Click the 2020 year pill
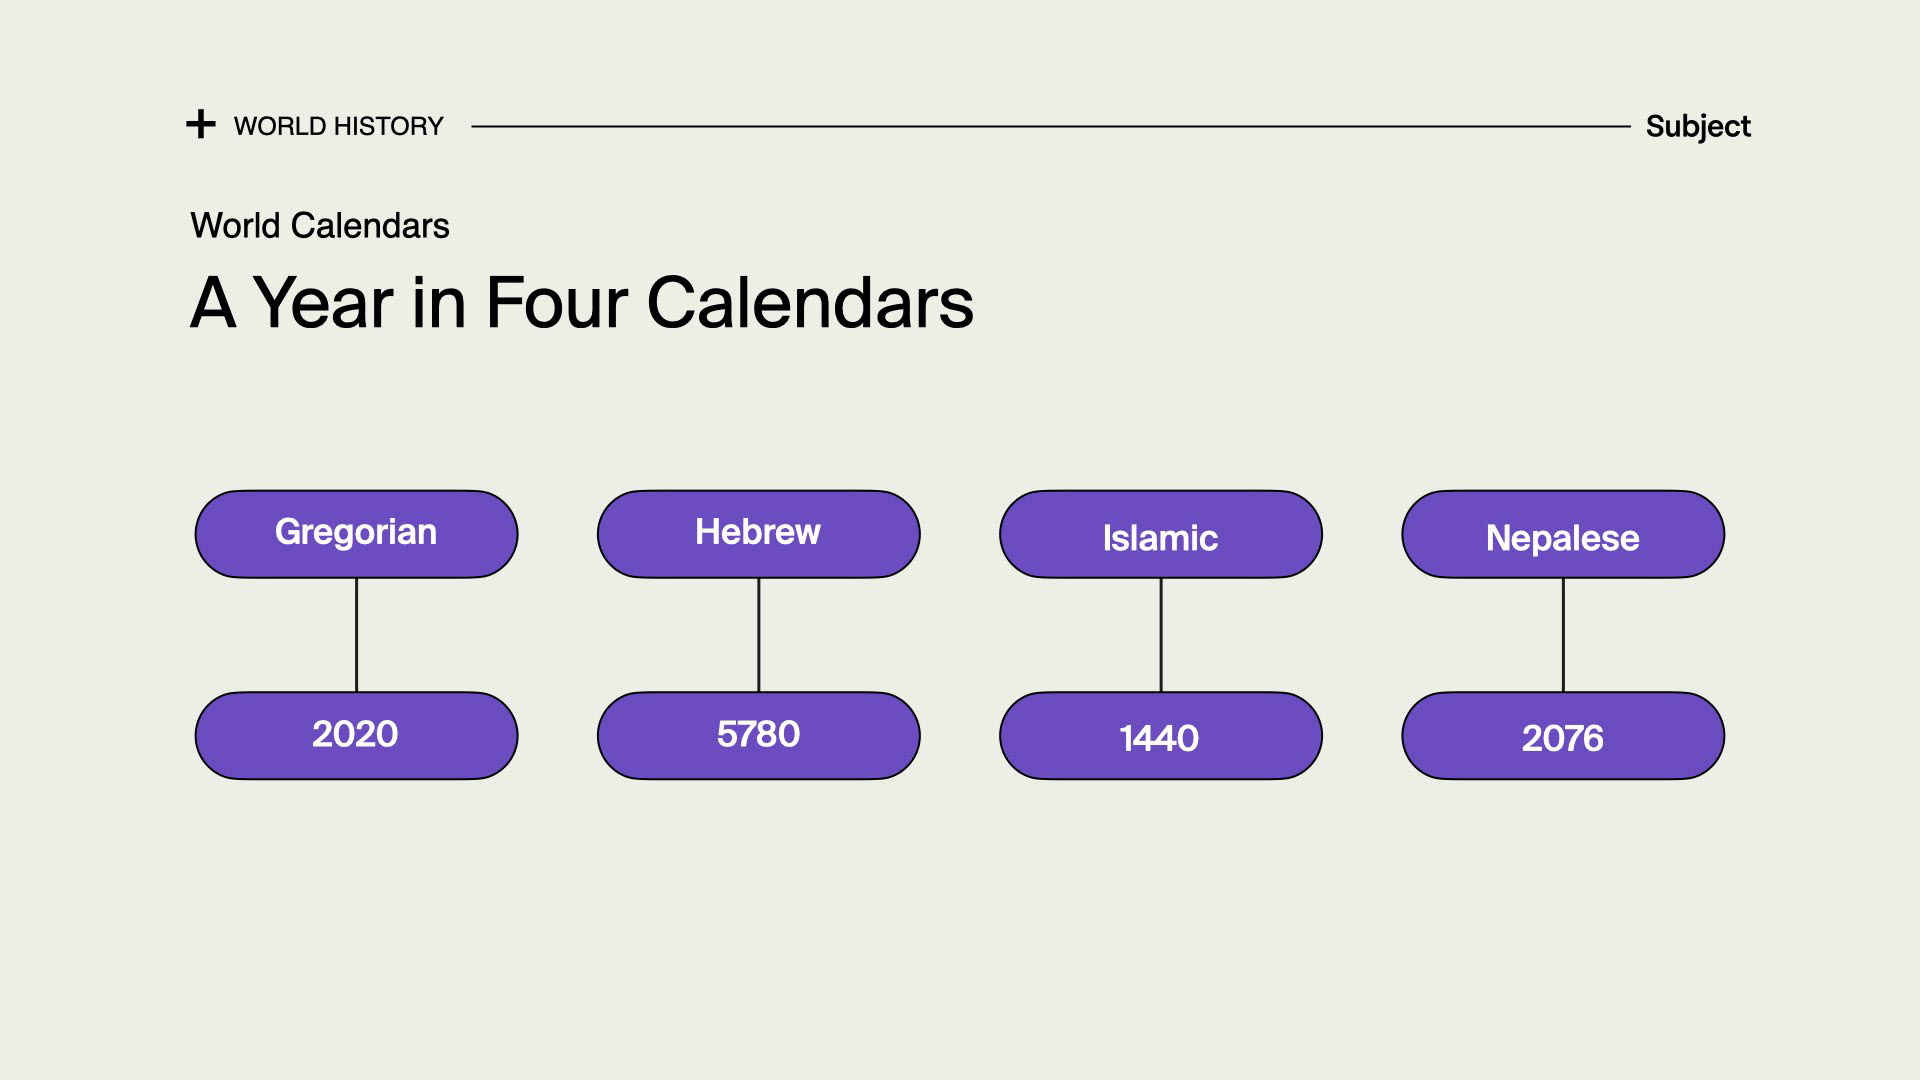Screen dimensions: 1920x1080 pos(356,736)
